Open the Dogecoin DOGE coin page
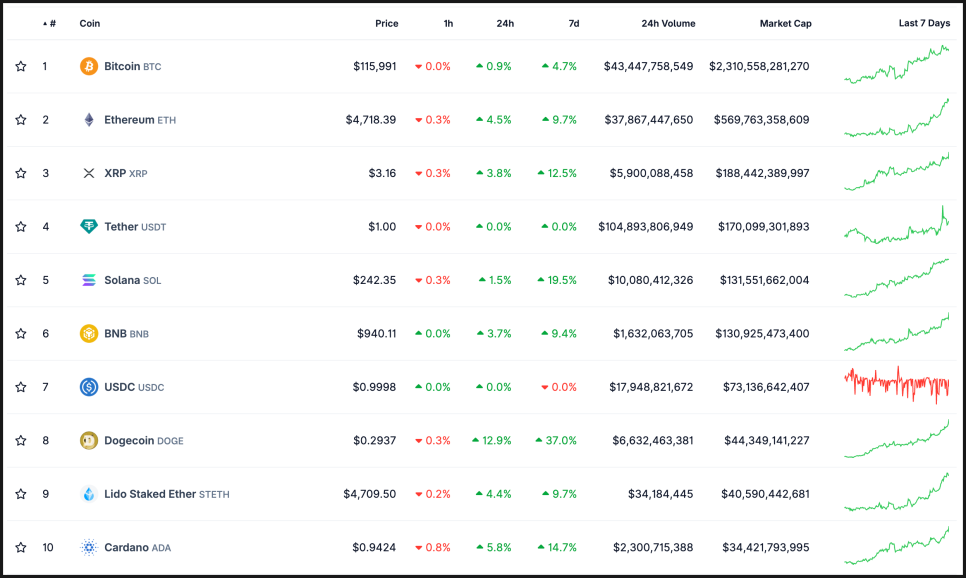 pyautogui.click(x=144, y=441)
